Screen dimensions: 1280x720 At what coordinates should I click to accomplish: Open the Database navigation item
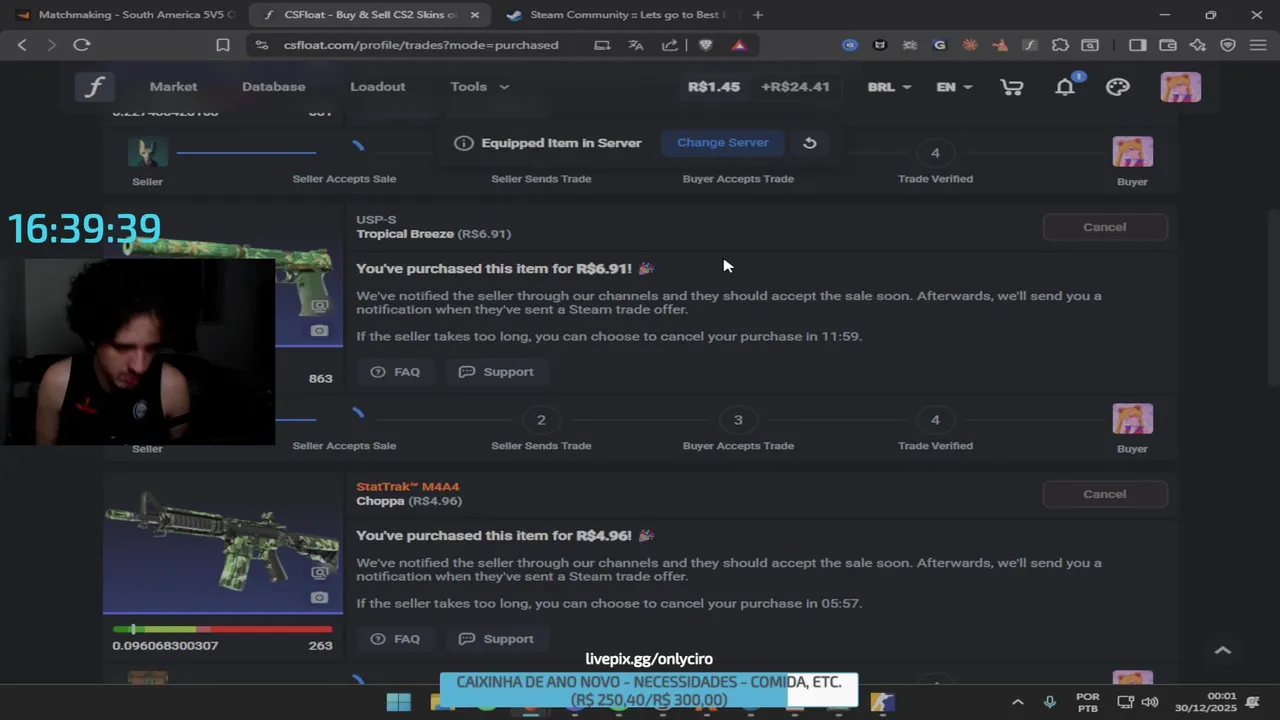click(273, 87)
